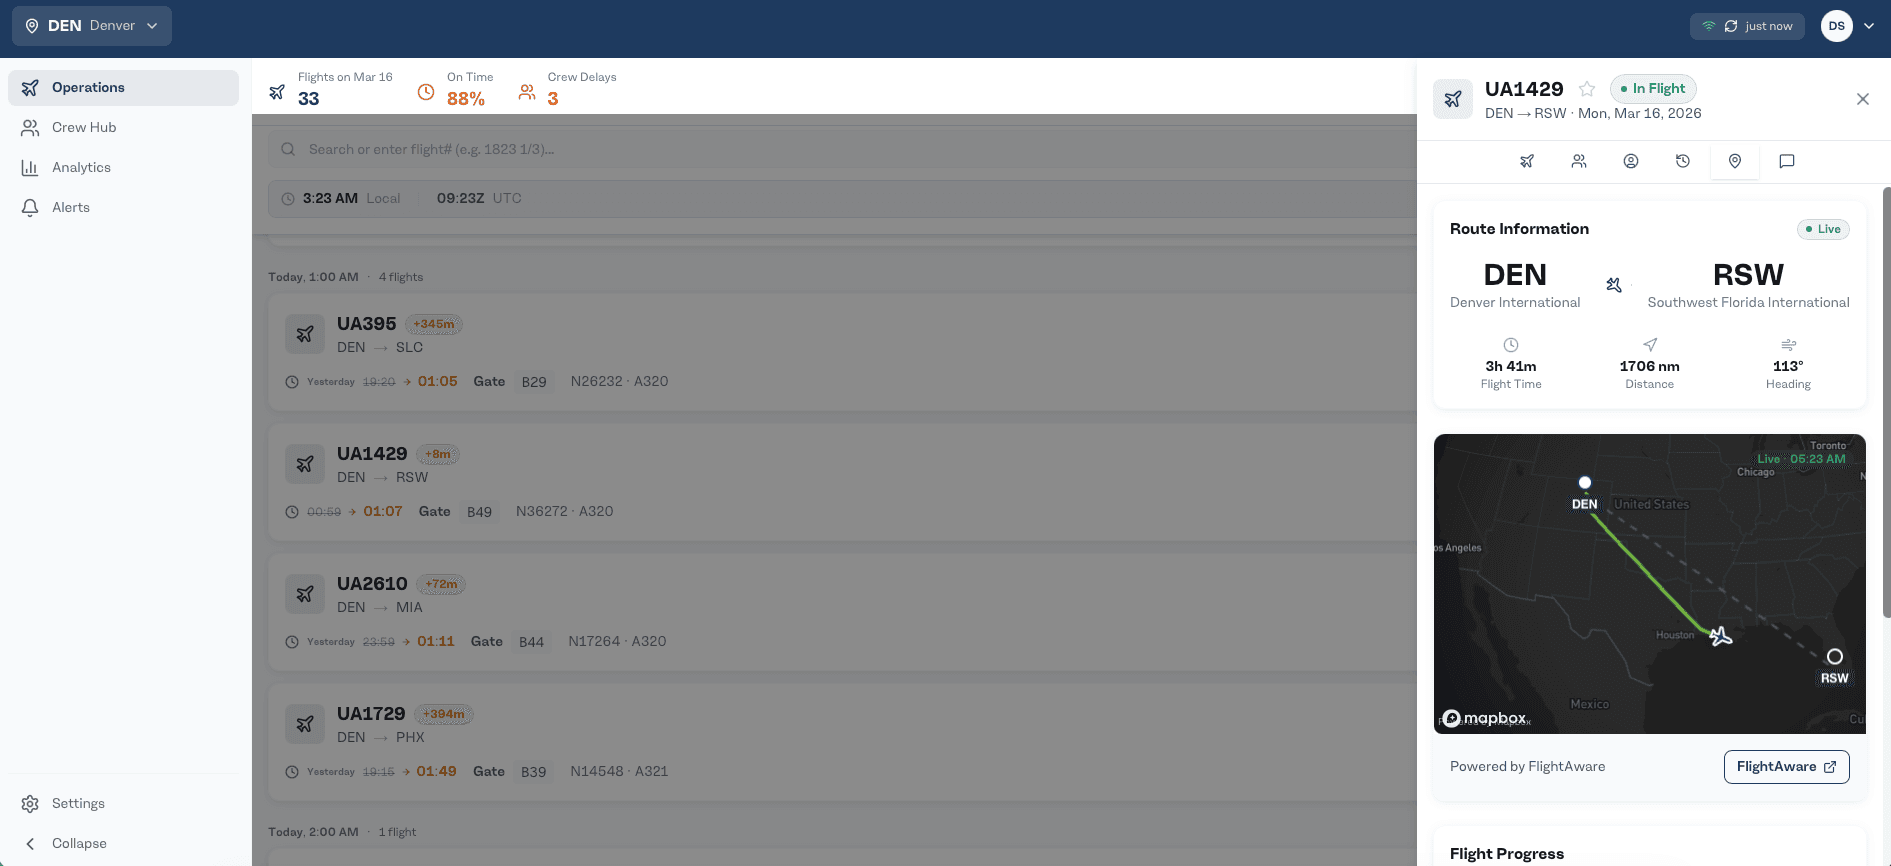Open the crew members tab in detail panel
Viewport: 1891px width, 866px height.
(x=1579, y=161)
